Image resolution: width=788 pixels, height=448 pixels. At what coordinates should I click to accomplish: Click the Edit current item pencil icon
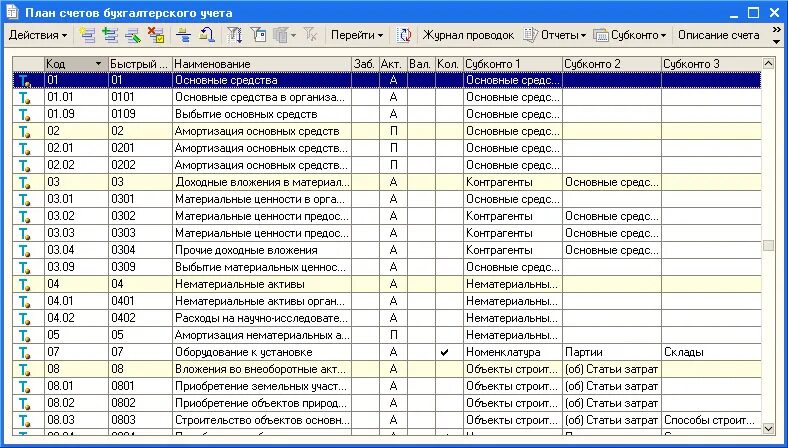[x=133, y=35]
